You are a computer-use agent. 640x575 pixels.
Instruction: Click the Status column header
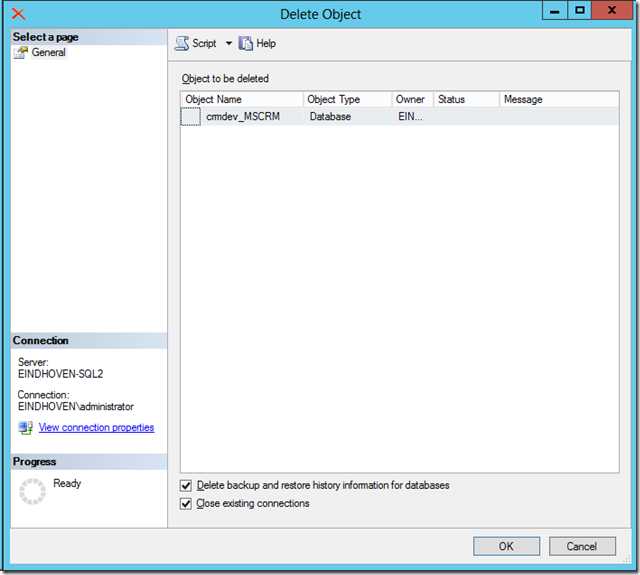467,99
